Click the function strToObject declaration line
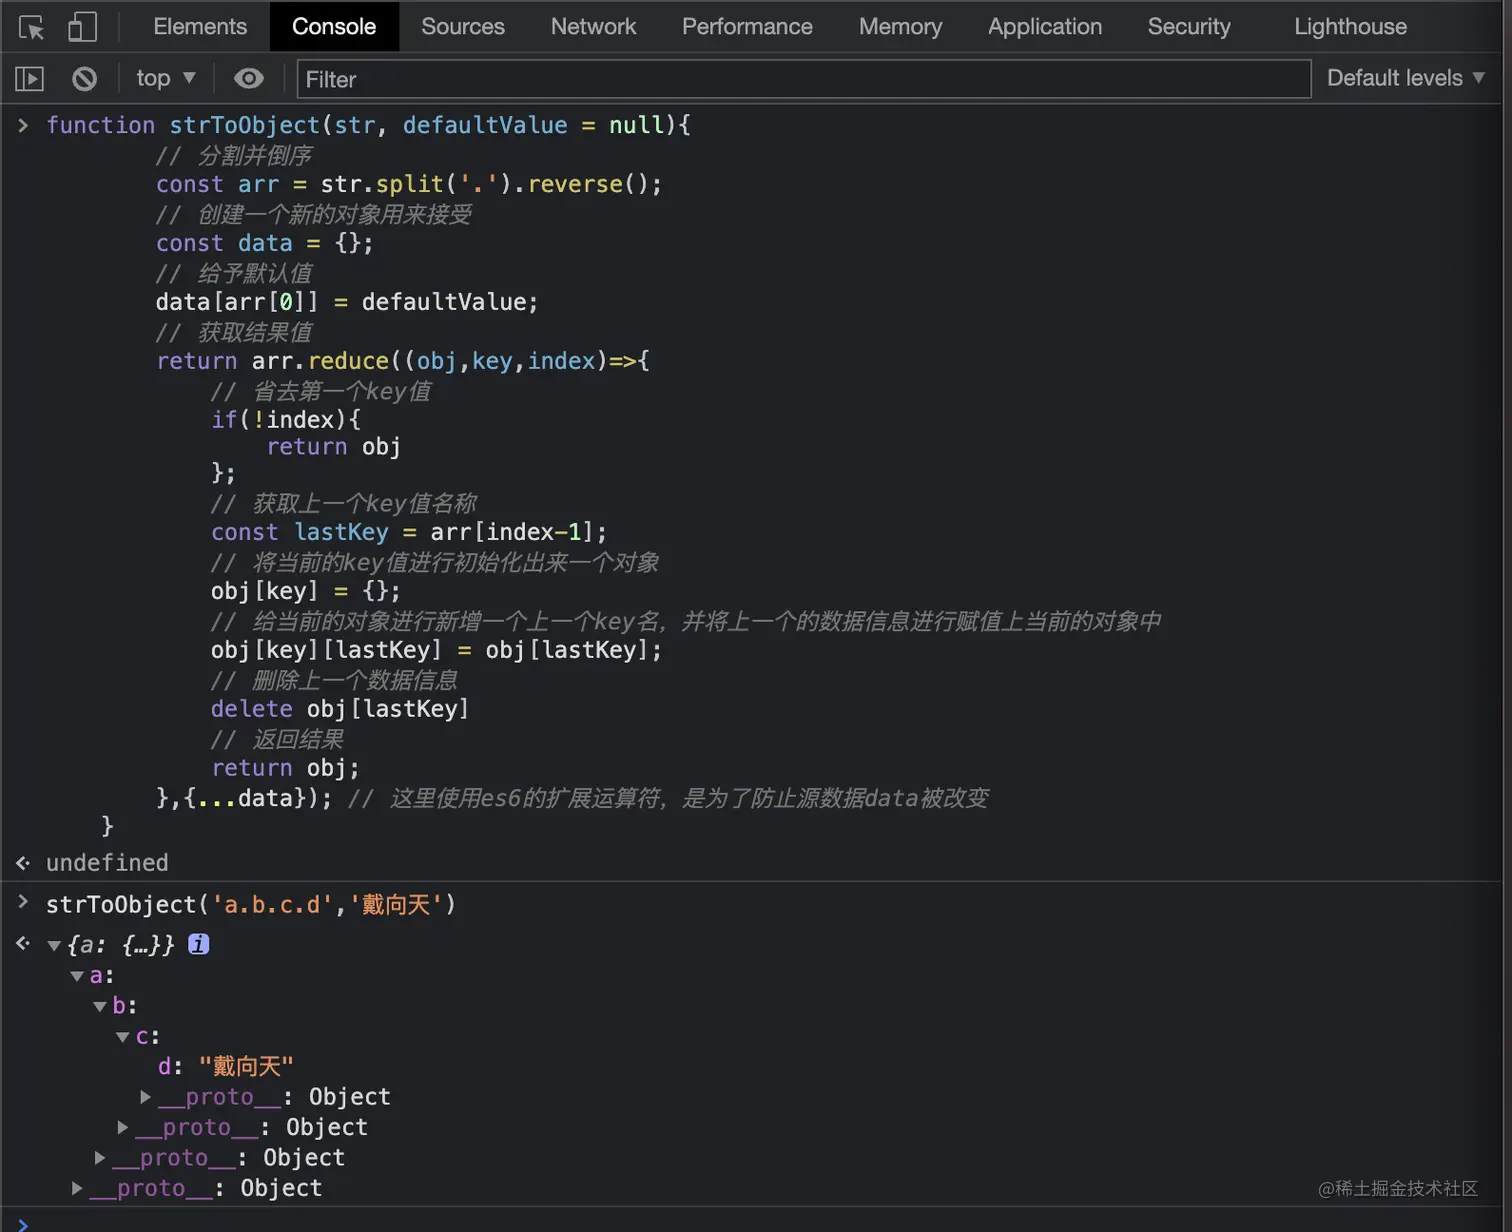 368,125
